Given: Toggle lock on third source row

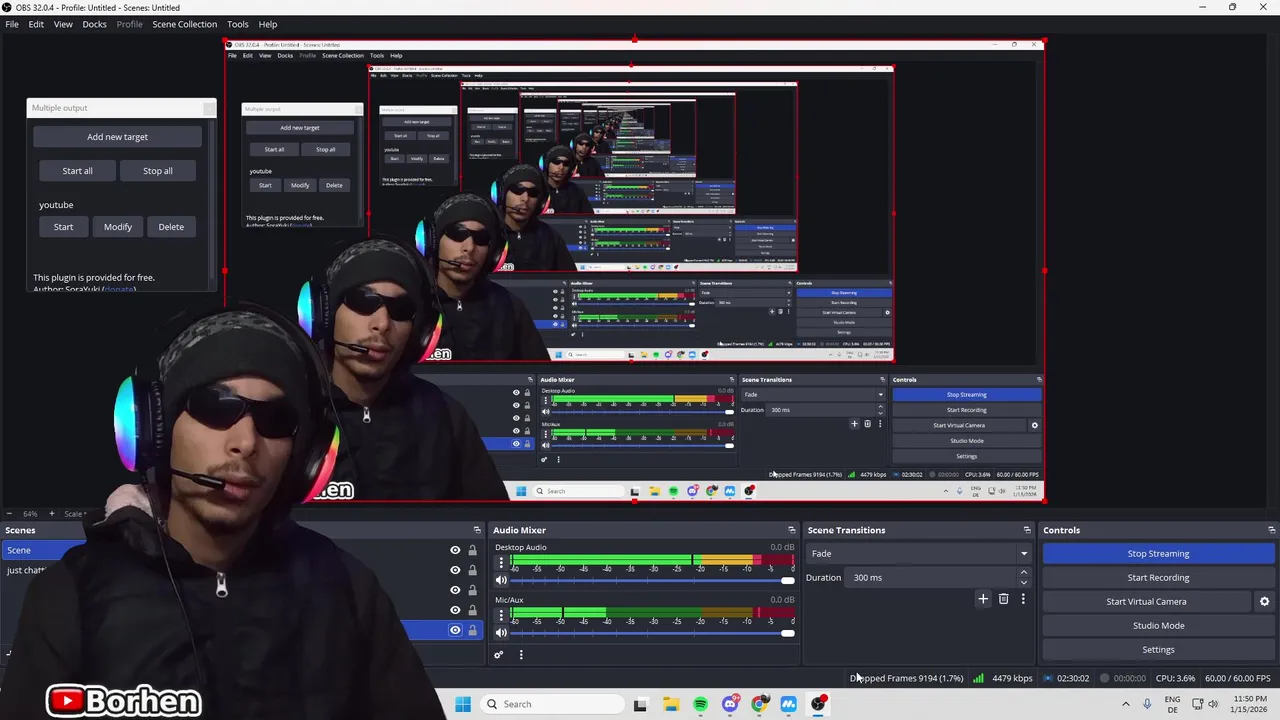Looking at the screenshot, I should [x=472, y=590].
